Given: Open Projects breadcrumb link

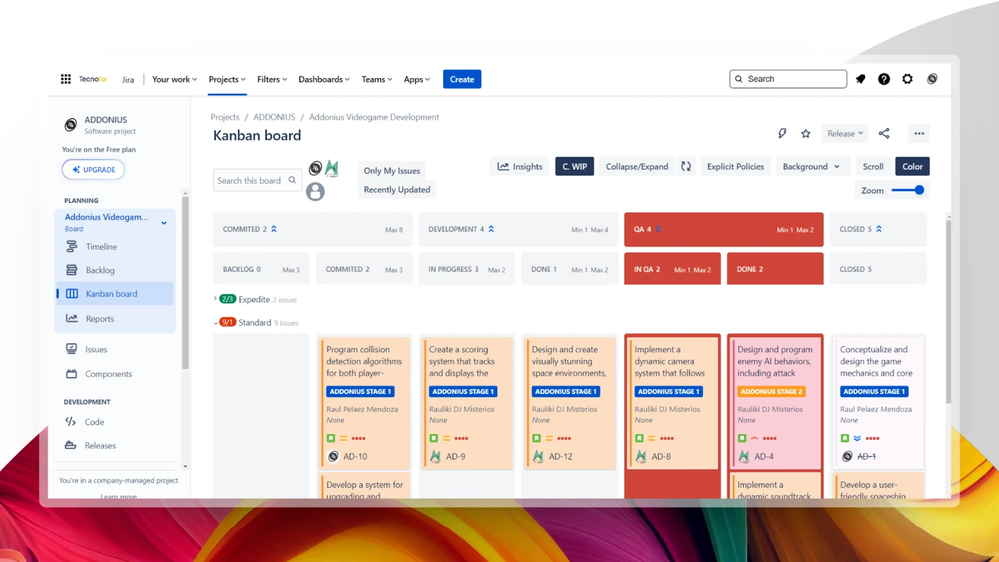Looking at the screenshot, I should click(x=225, y=117).
